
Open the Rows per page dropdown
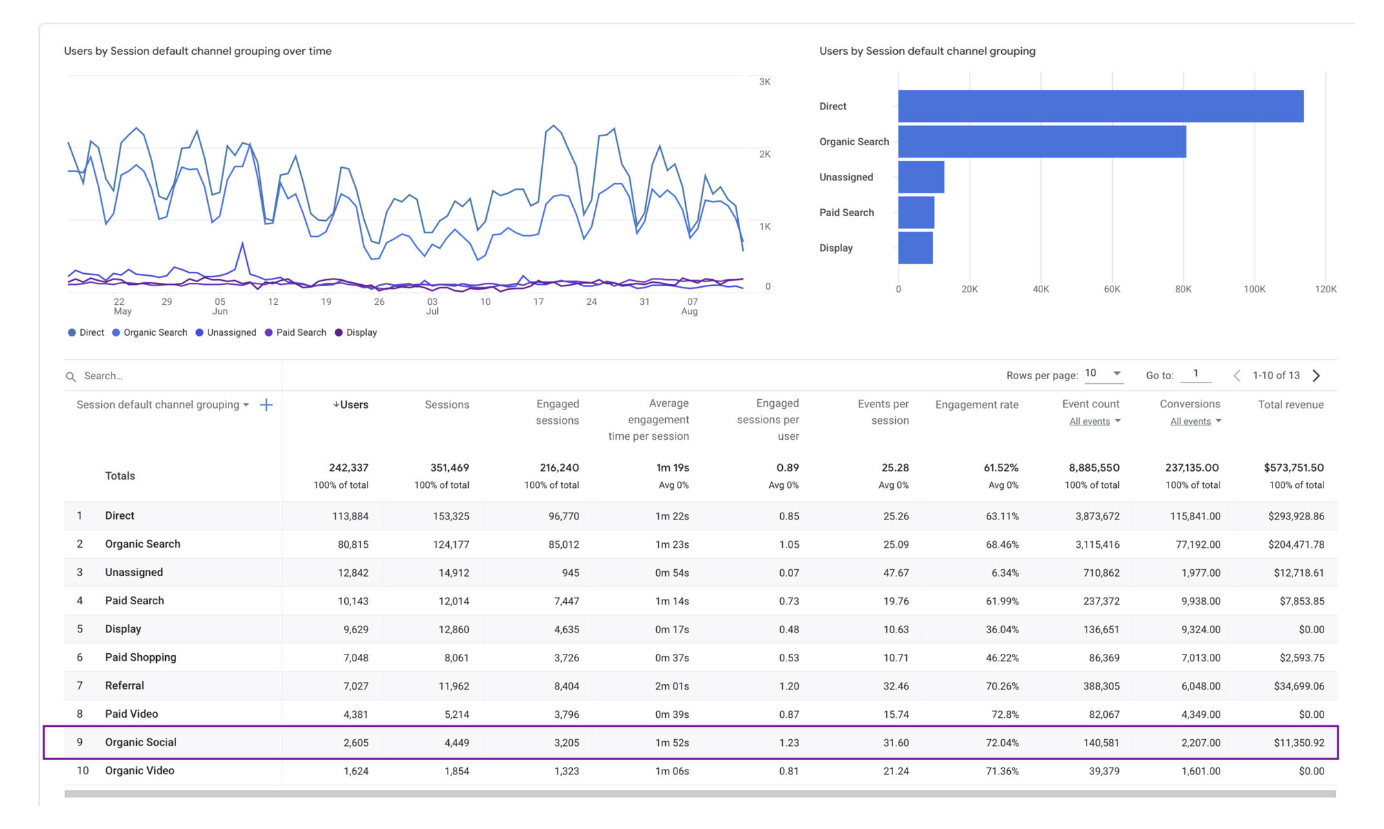click(x=1104, y=374)
